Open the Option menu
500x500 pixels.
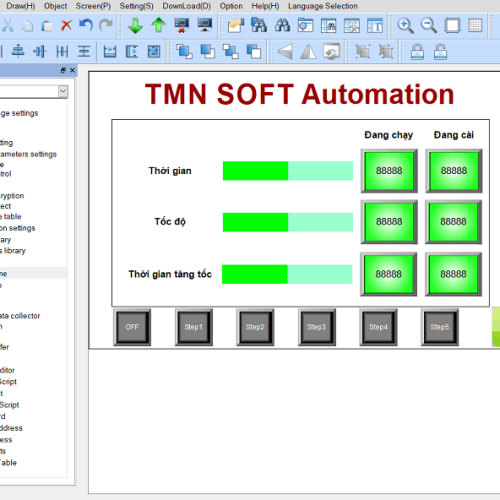231,6
